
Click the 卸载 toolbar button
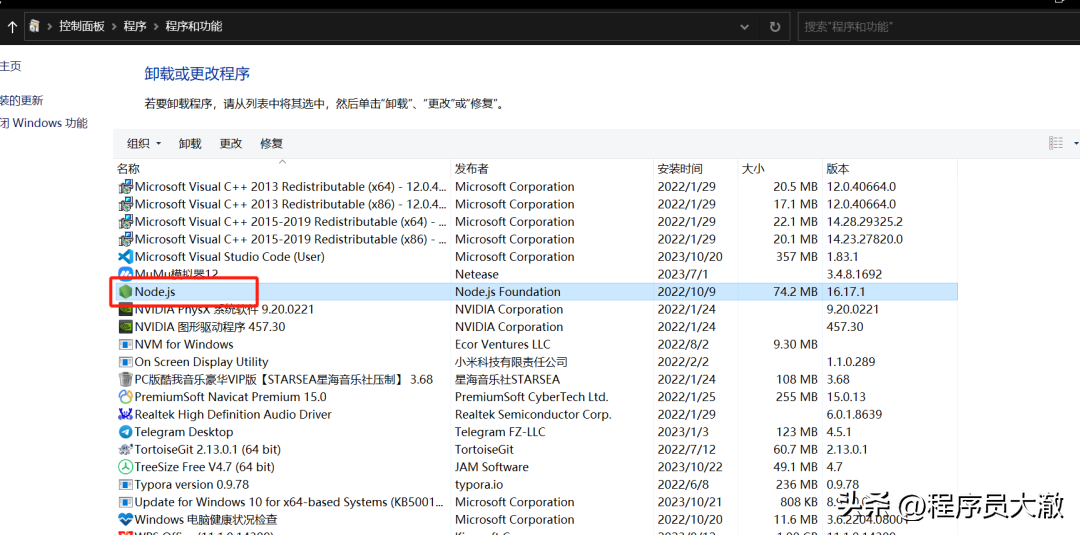click(x=190, y=143)
